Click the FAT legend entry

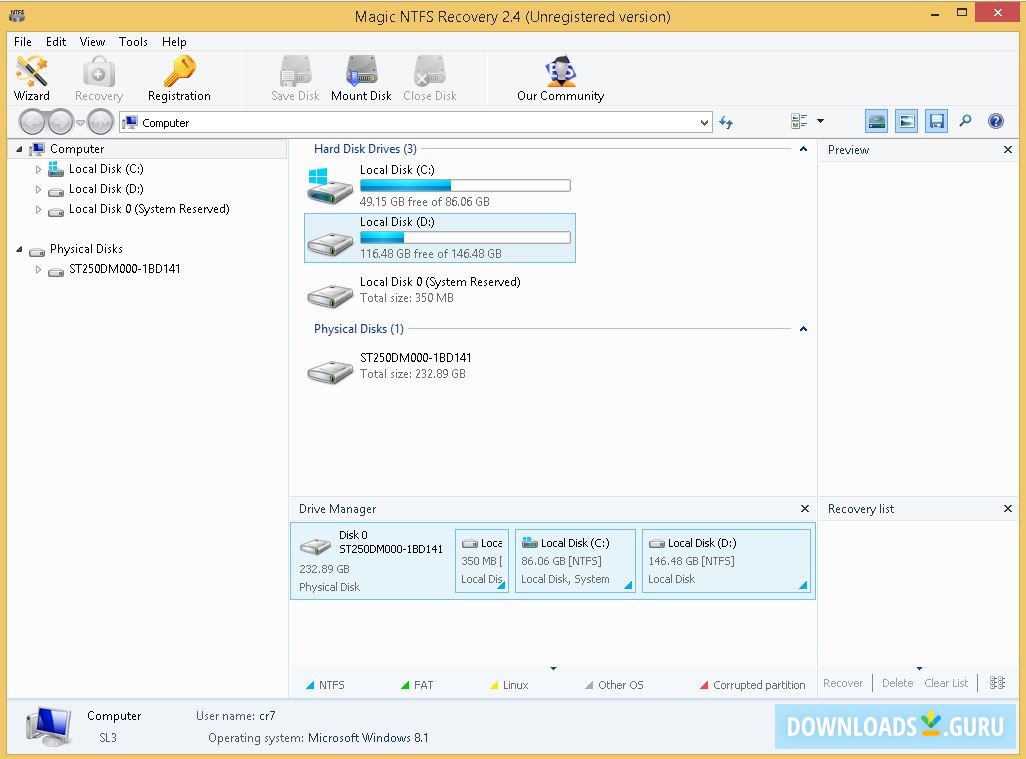pyautogui.click(x=417, y=685)
